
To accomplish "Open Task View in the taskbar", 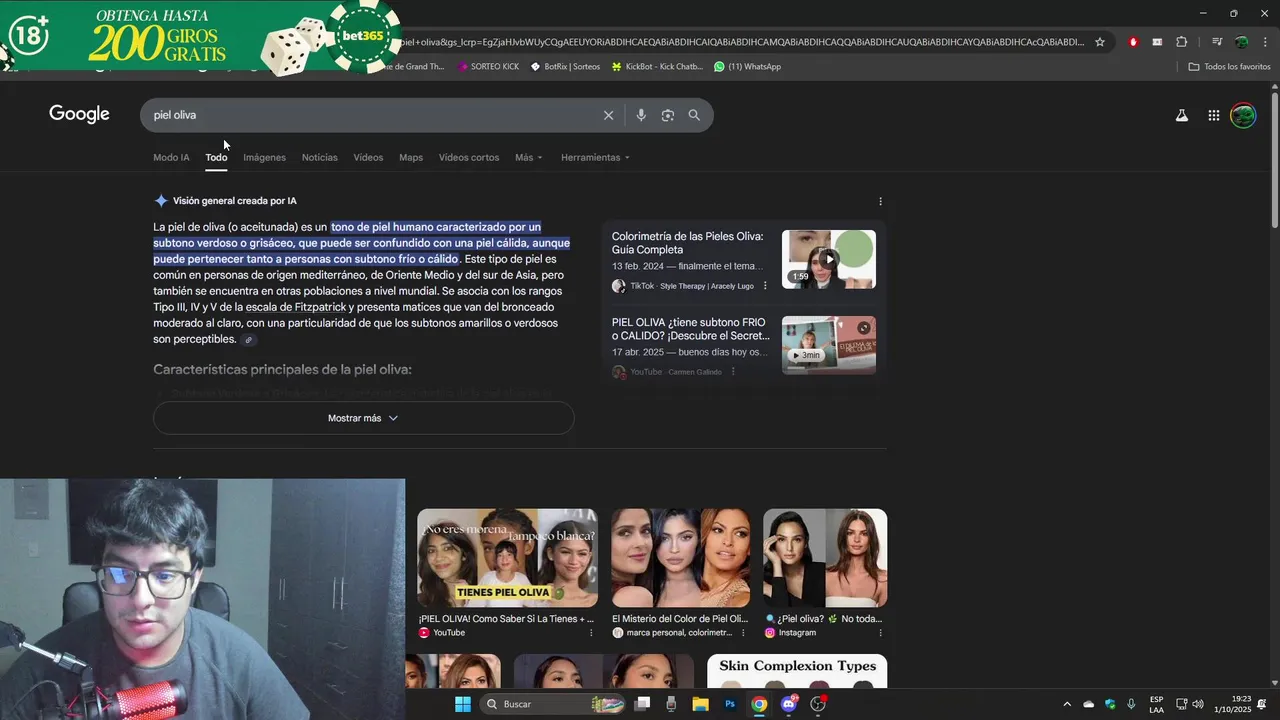I will point(642,704).
